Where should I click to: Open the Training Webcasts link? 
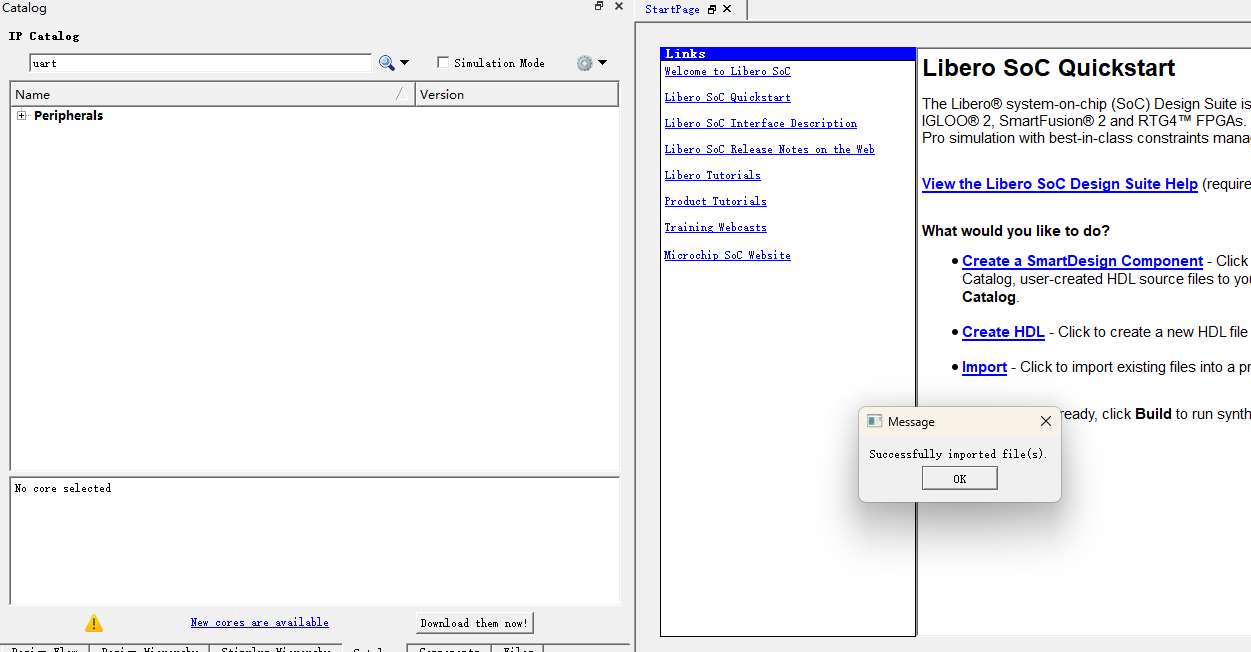coord(715,227)
